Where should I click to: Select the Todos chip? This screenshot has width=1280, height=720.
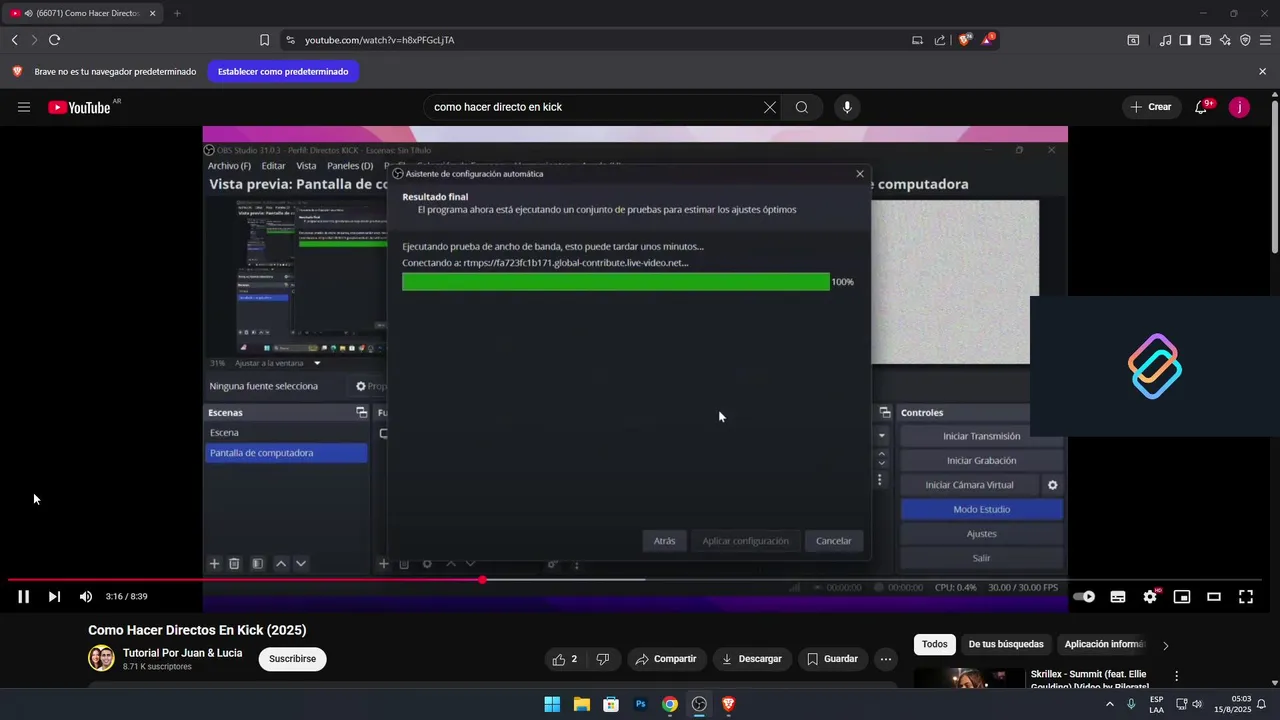click(x=934, y=645)
